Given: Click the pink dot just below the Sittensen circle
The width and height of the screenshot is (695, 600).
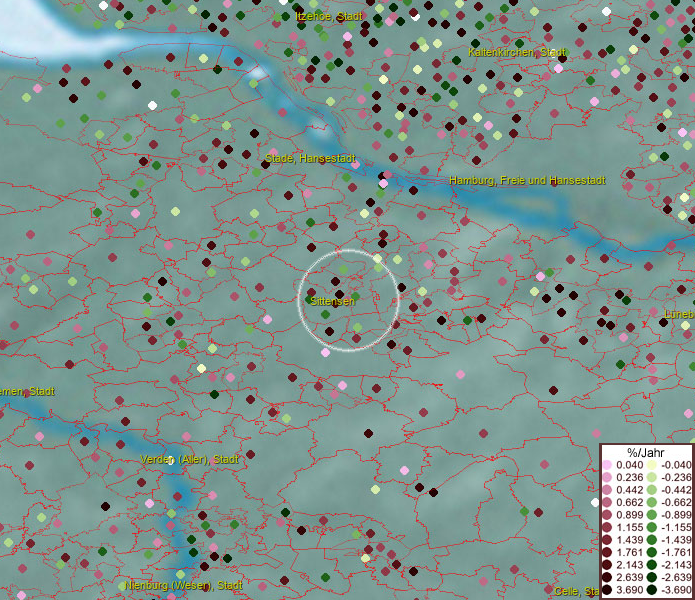Looking at the screenshot, I should pyautogui.click(x=325, y=353).
